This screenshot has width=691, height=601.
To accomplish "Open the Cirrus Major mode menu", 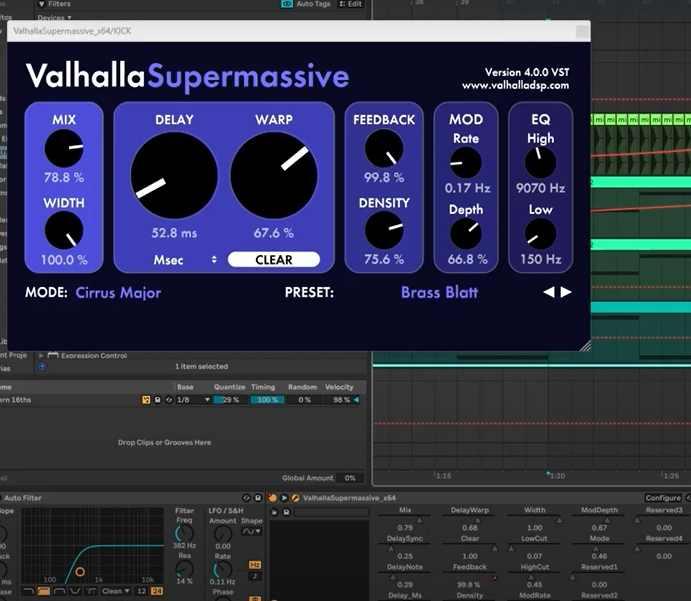I will [118, 293].
